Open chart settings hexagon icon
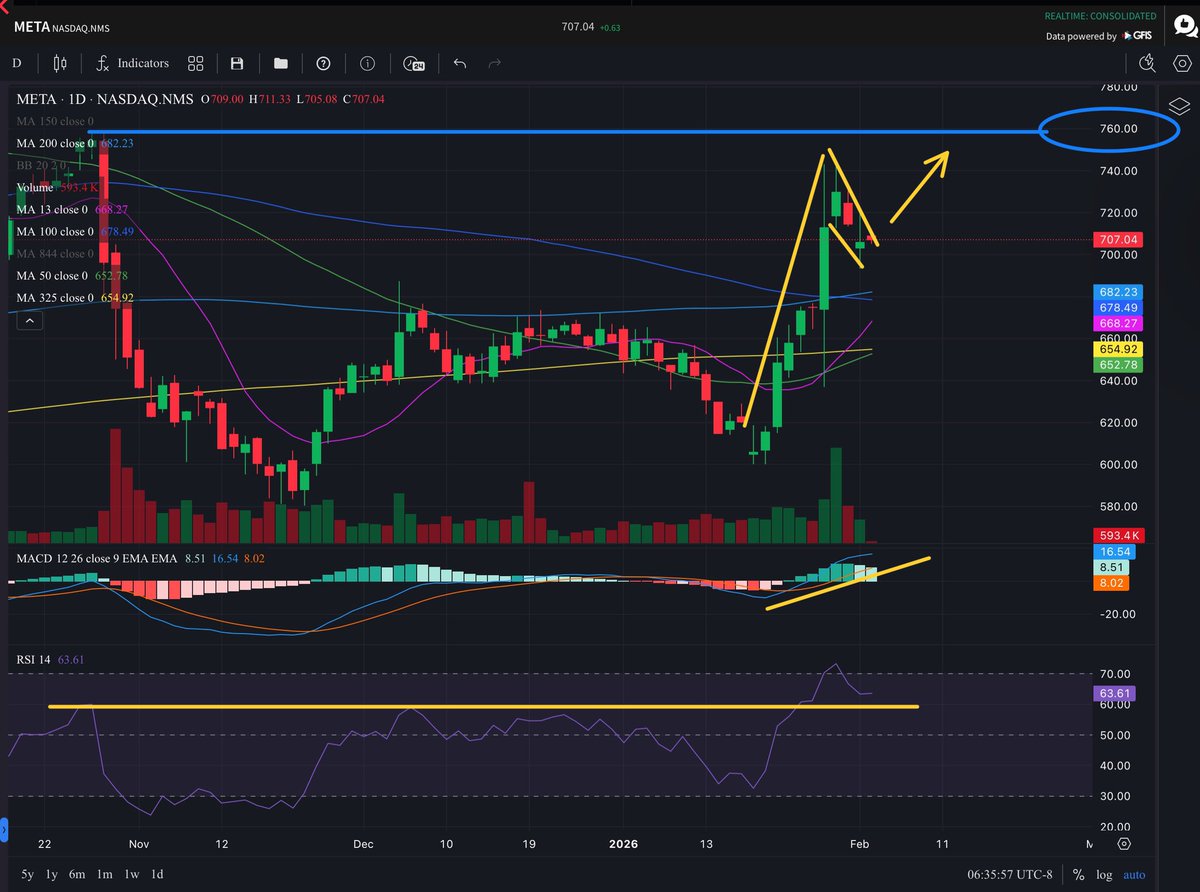Viewport: 1200px width, 892px height. pos(1181,63)
